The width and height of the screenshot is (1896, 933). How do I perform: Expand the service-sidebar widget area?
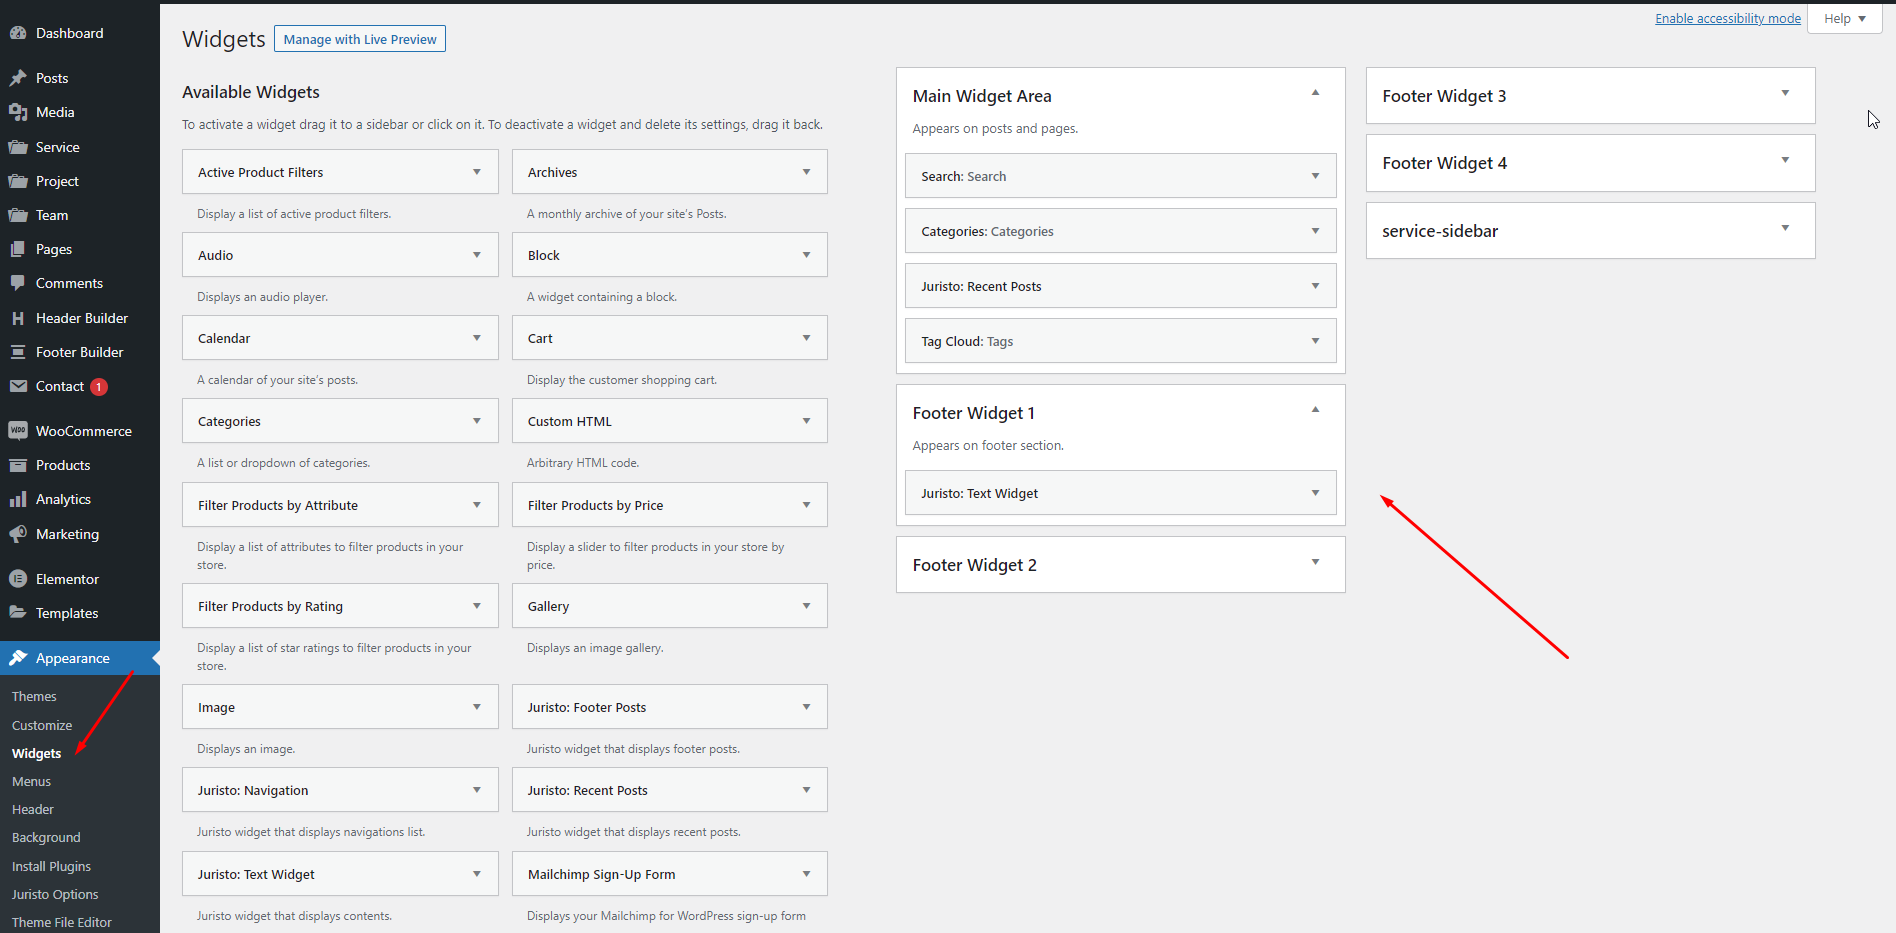(1785, 229)
